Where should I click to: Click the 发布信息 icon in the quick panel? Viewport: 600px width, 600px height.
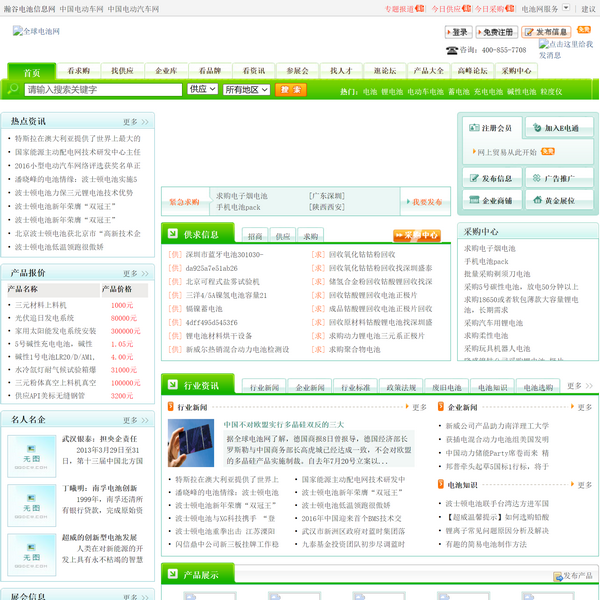point(490,178)
